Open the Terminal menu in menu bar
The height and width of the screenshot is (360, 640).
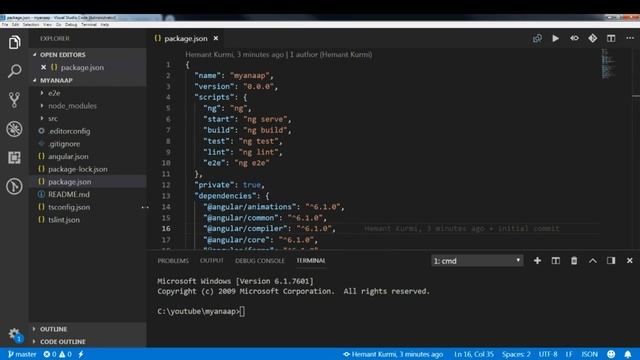coord(89,24)
